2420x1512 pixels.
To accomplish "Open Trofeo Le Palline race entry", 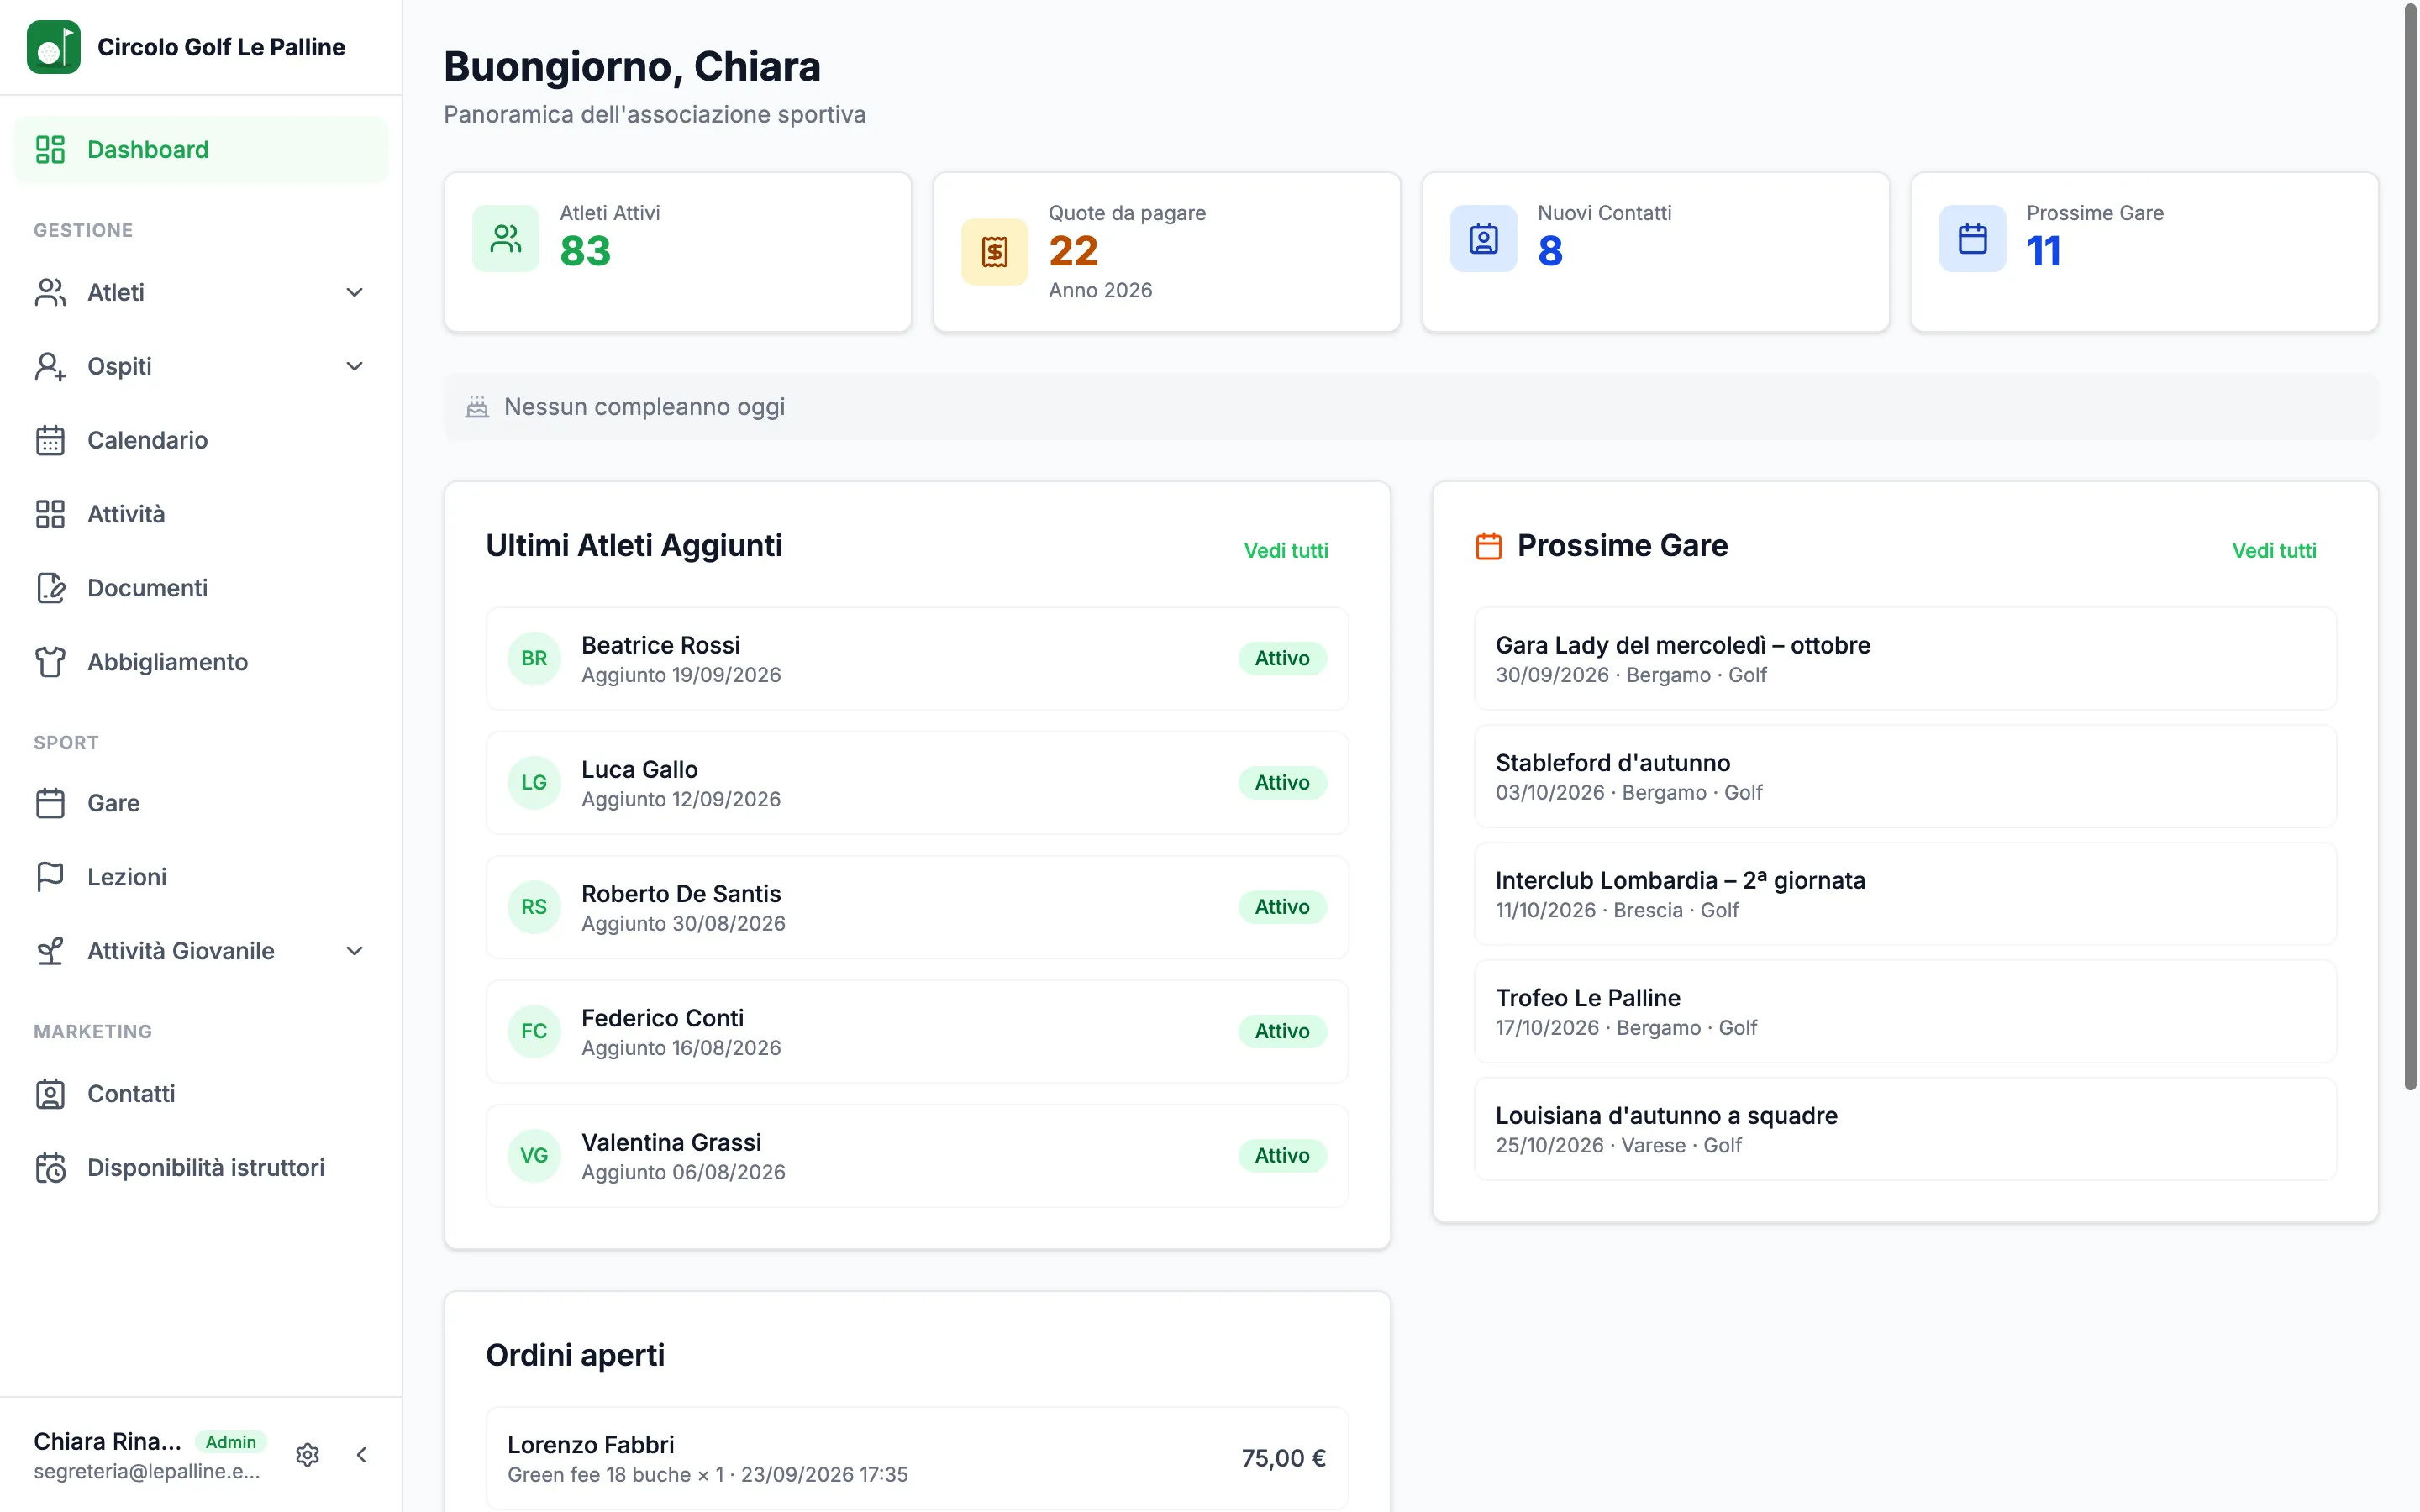I will [1905, 1011].
